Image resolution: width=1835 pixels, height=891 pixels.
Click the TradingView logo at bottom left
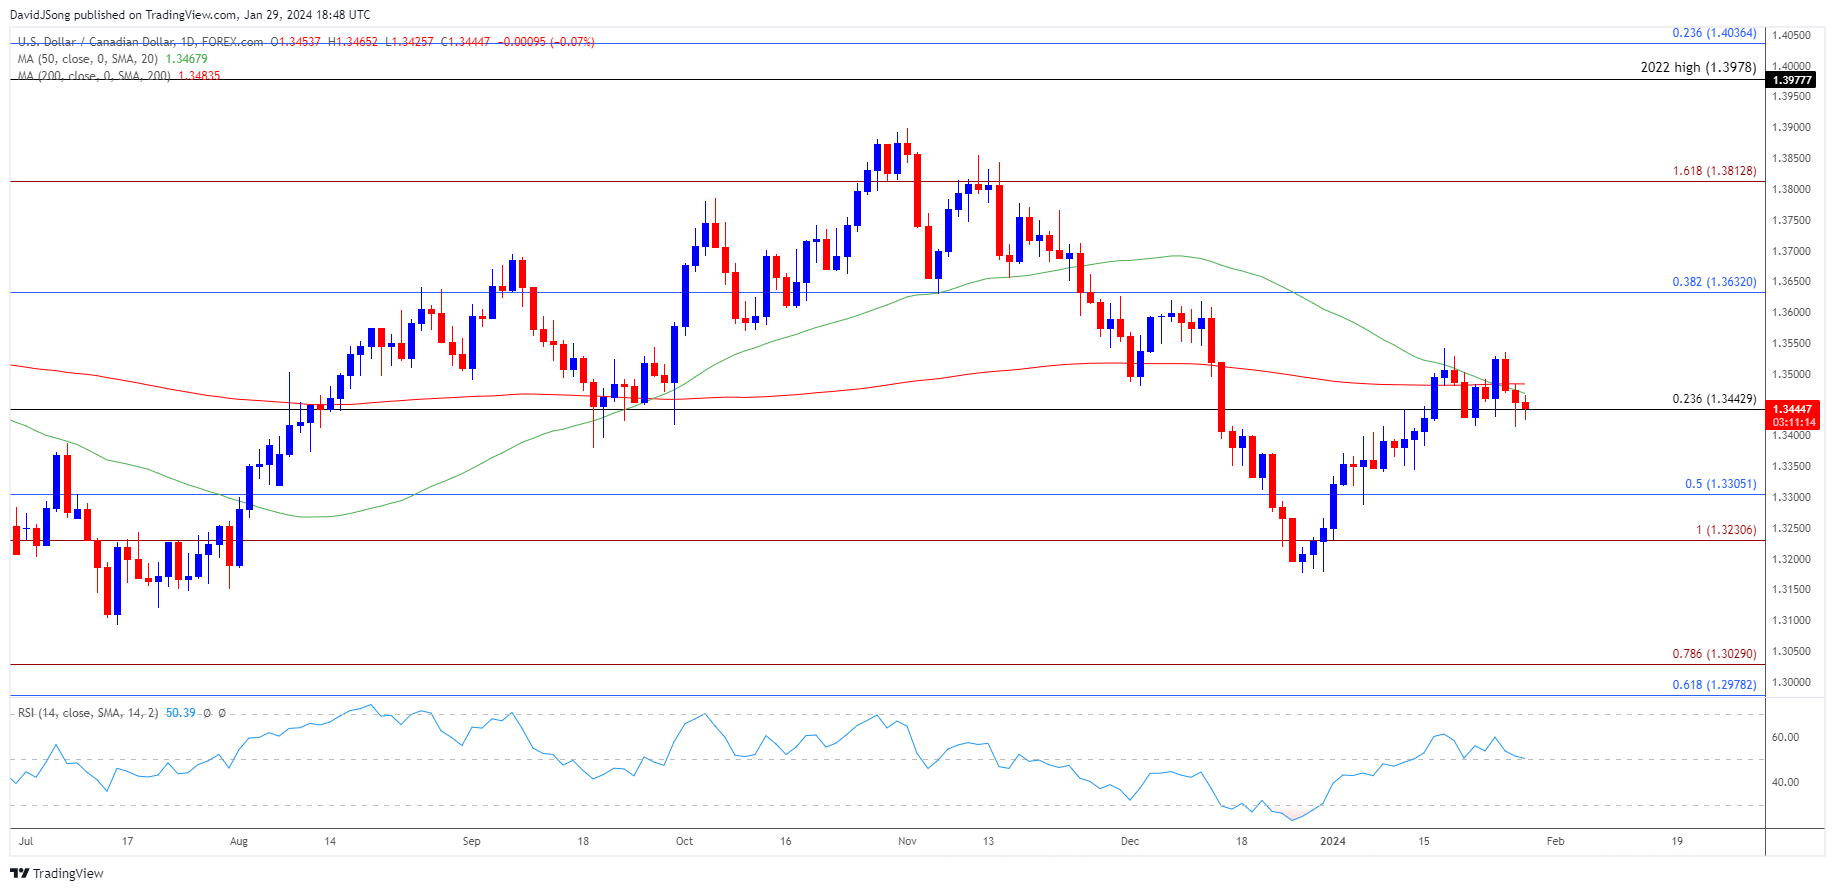point(57,873)
